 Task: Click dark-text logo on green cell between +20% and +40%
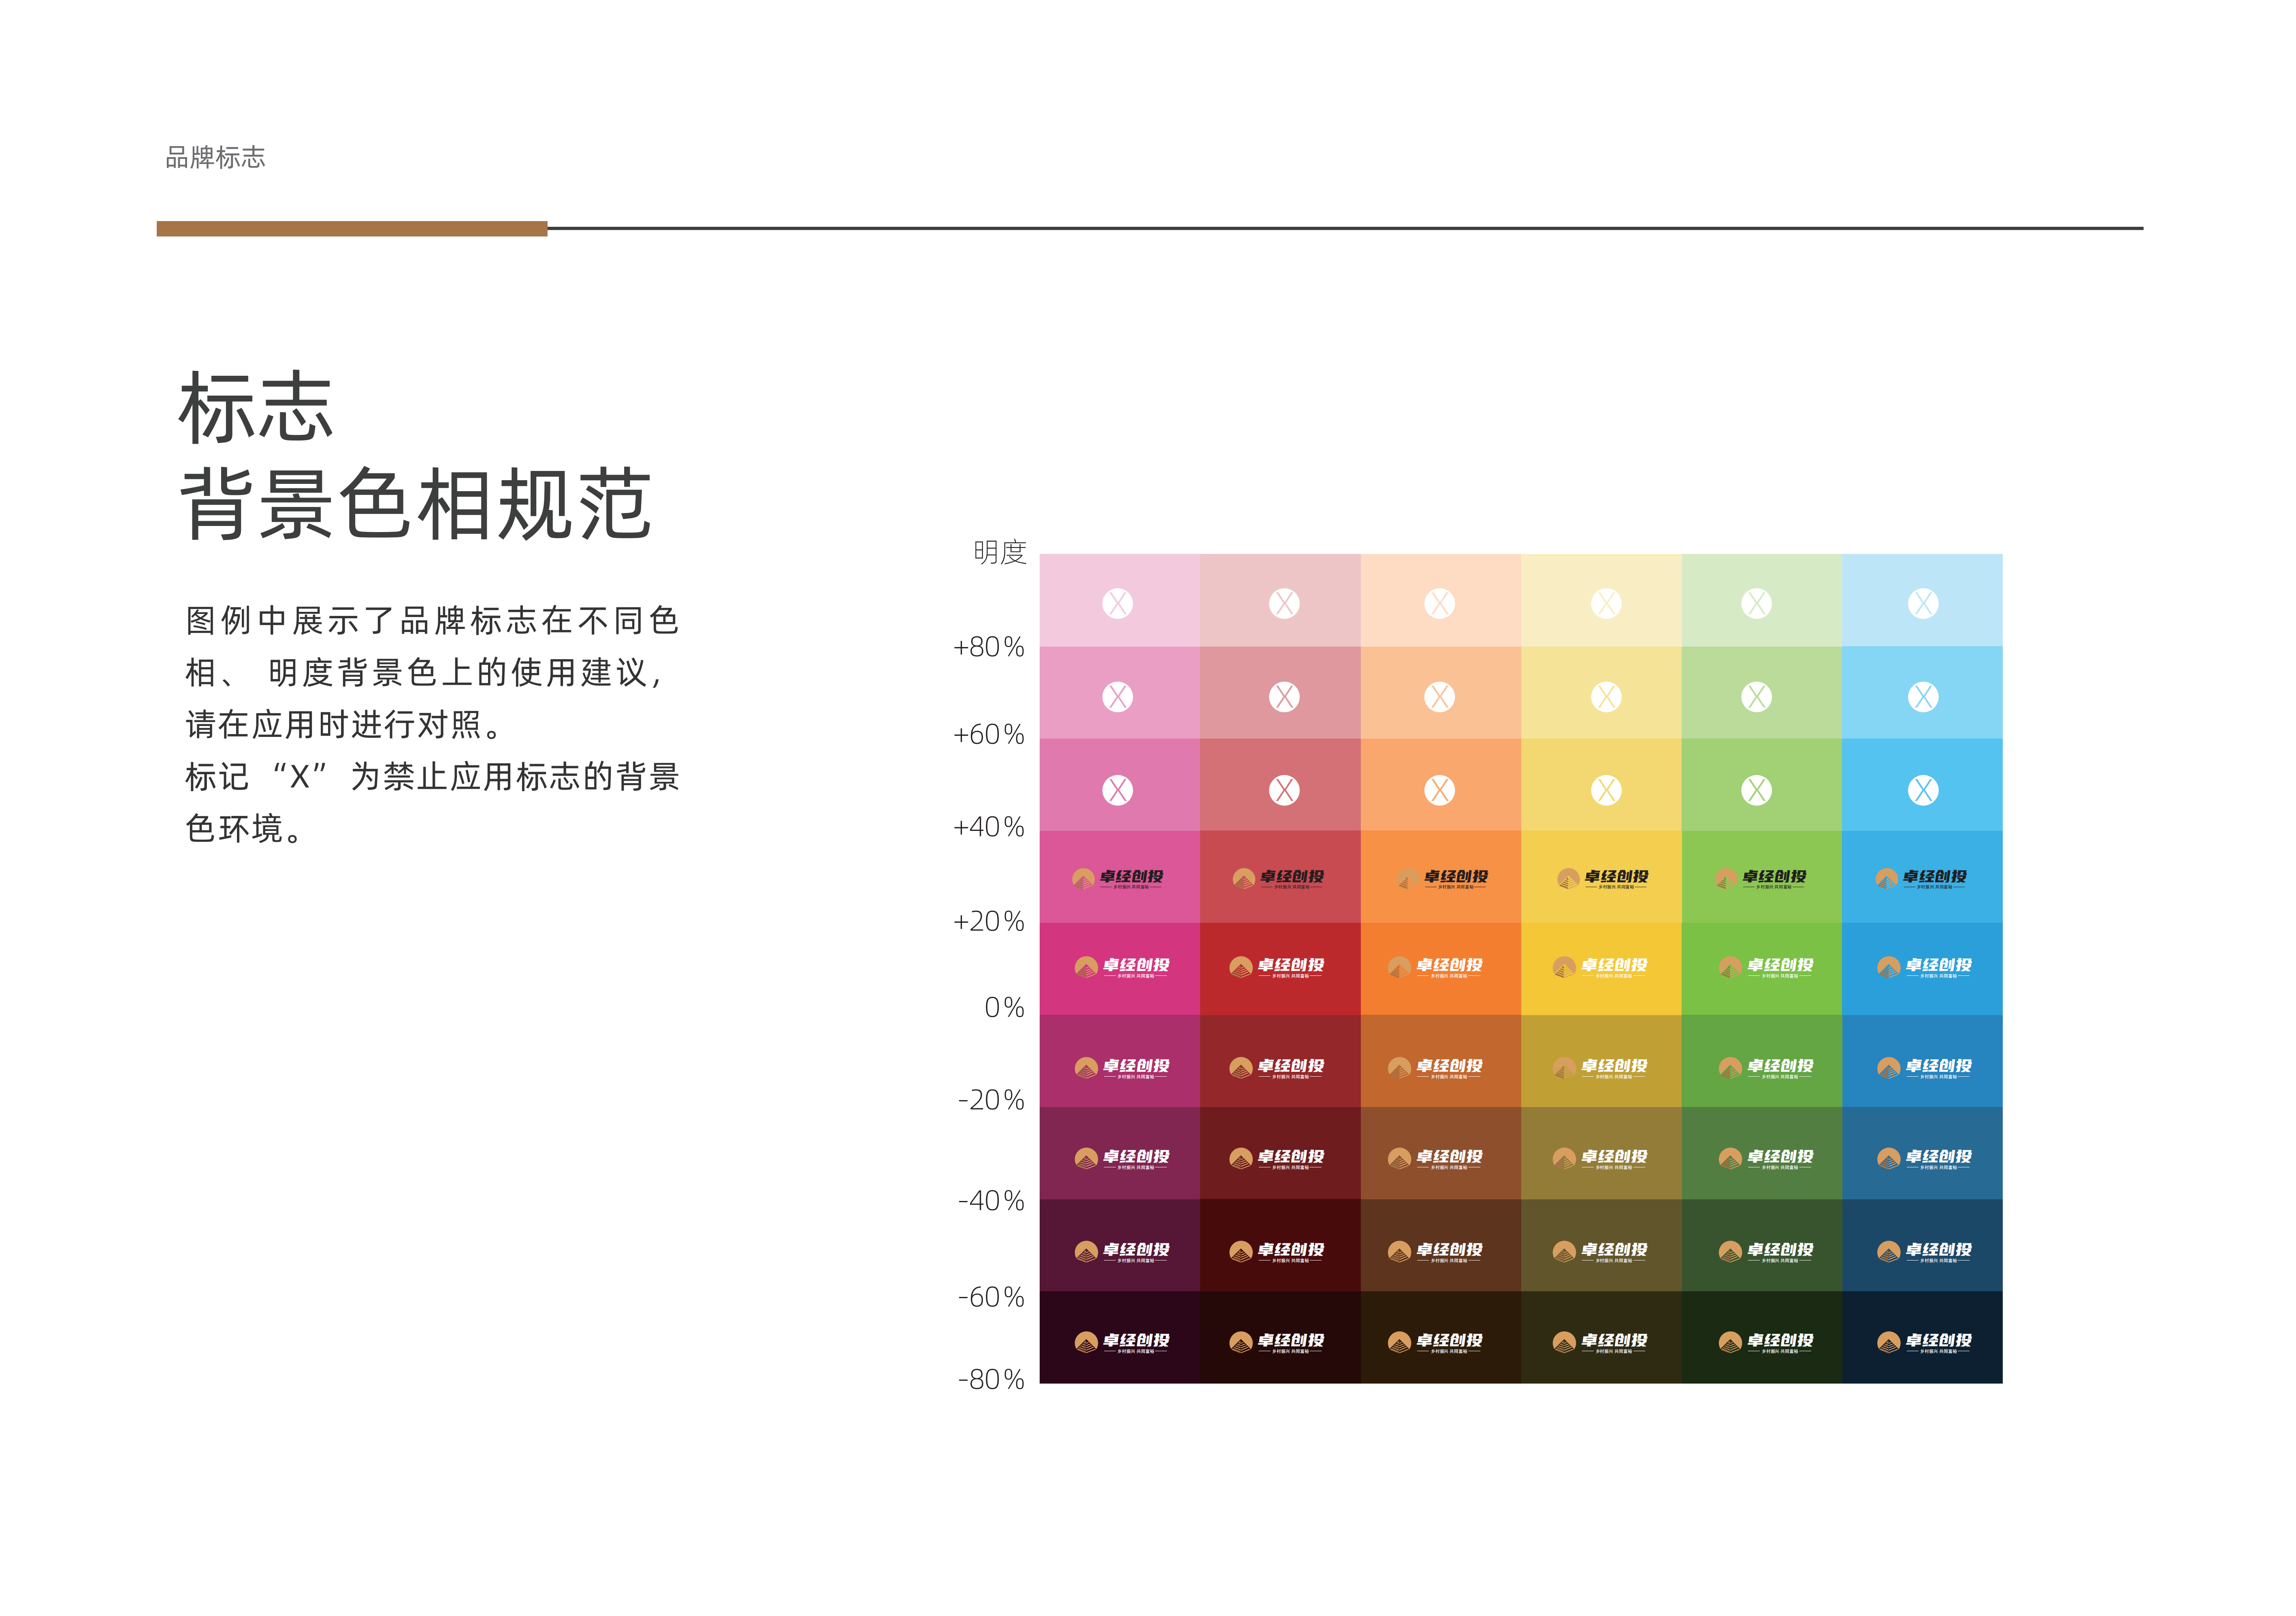point(1760,879)
